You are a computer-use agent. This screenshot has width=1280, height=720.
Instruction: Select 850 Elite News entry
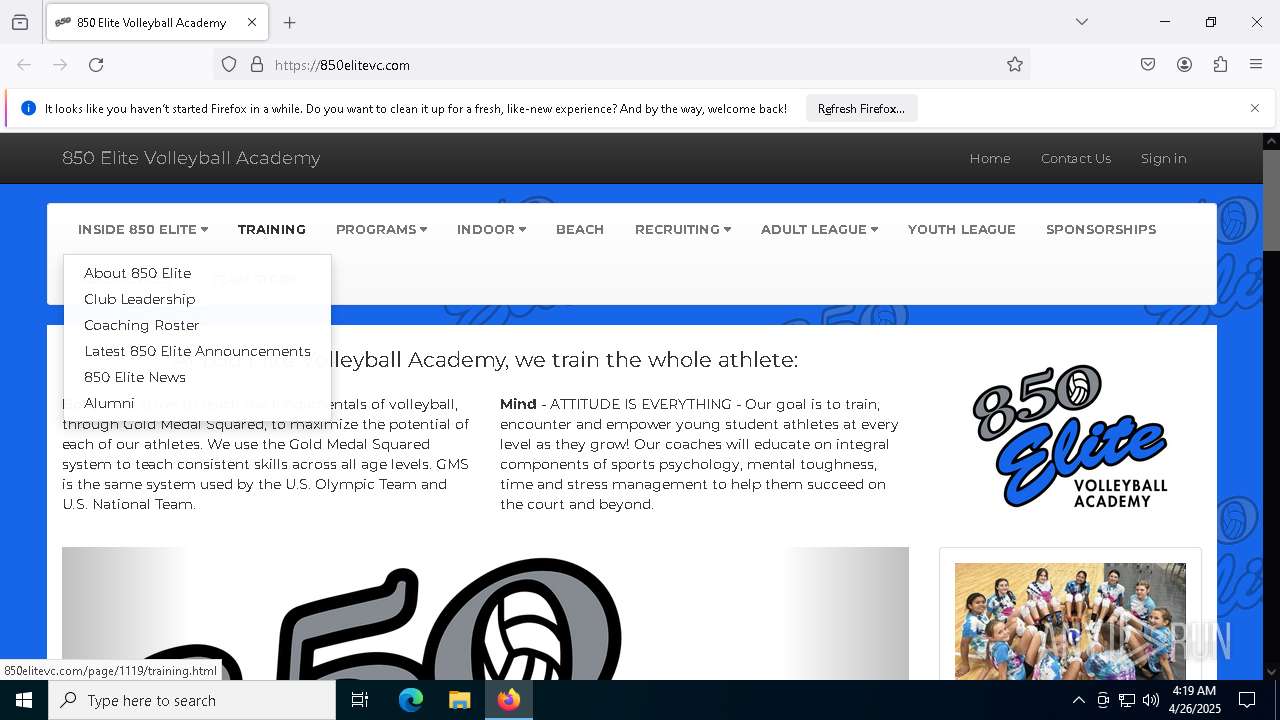(x=135, y=377)
